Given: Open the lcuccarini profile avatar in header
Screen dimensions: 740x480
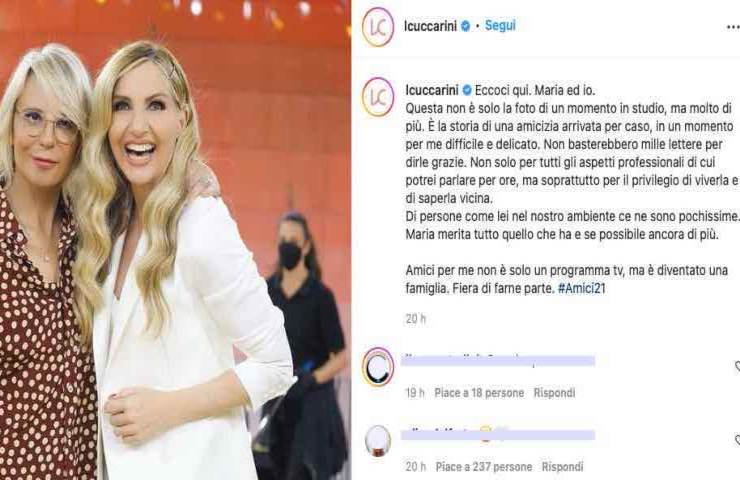Looking at the screenshot, I should pyautogui.click(x=378, y=27).
